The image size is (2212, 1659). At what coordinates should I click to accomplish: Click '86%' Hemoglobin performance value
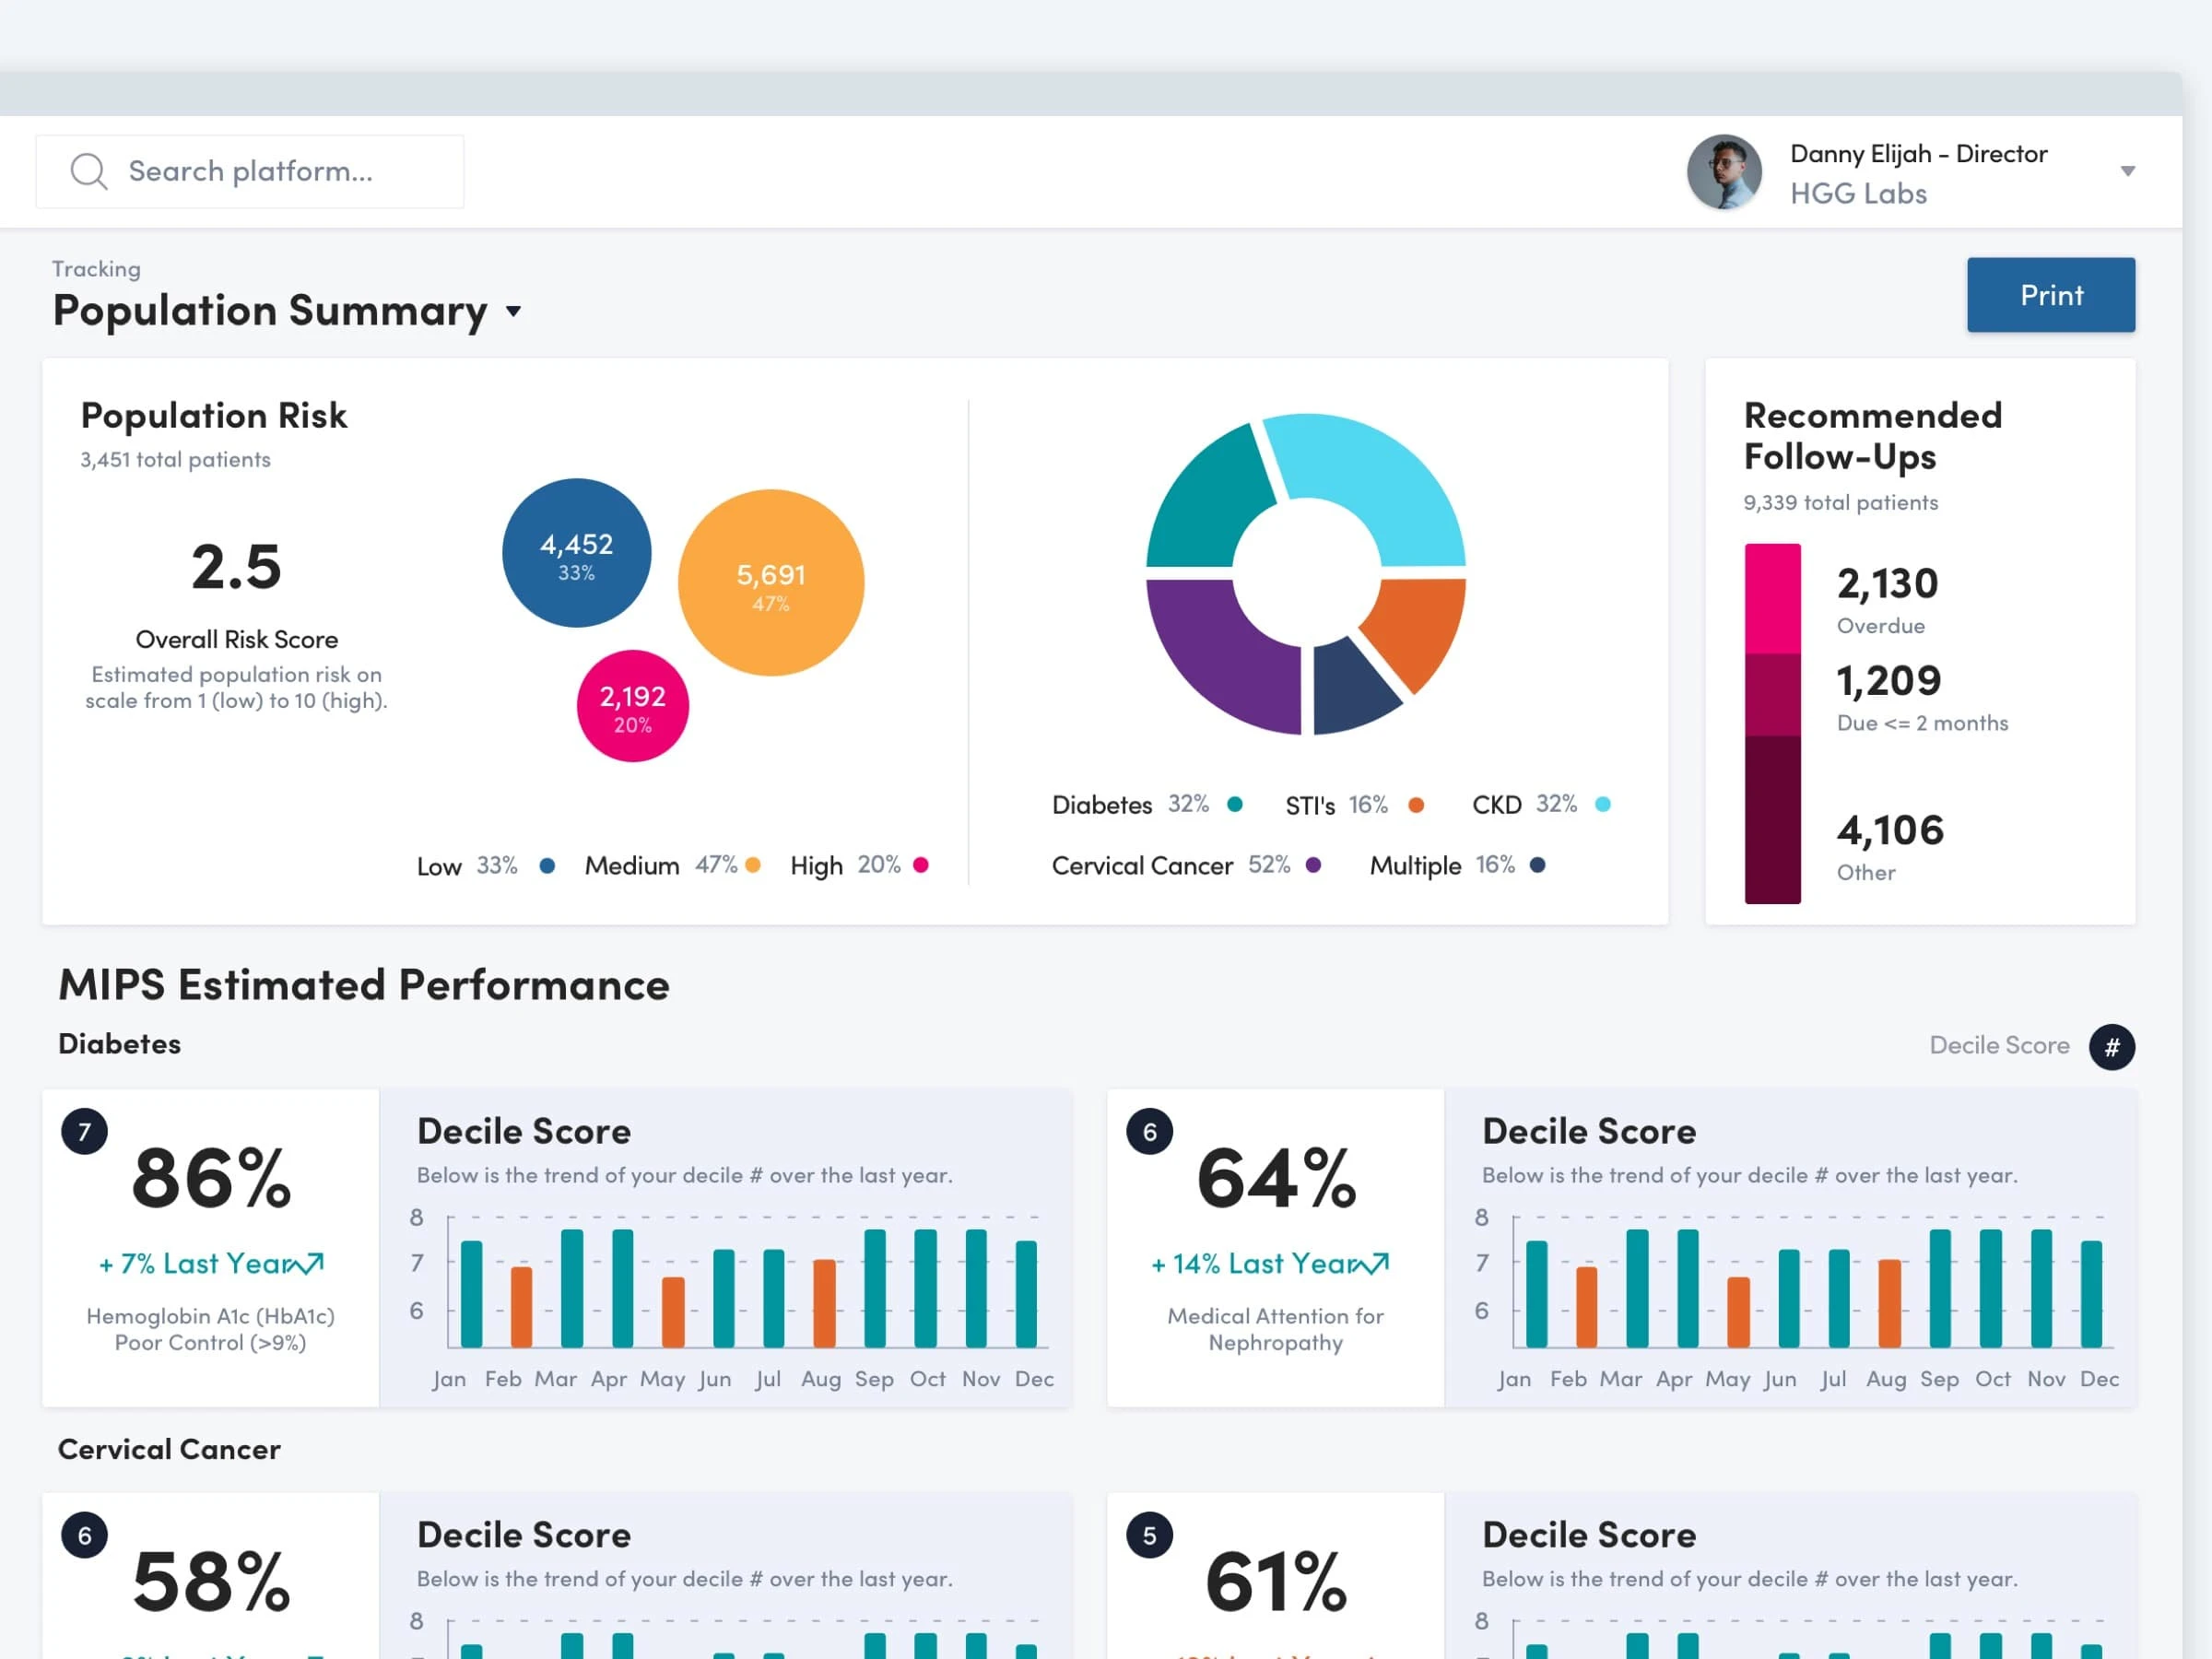pos(211,1179)
